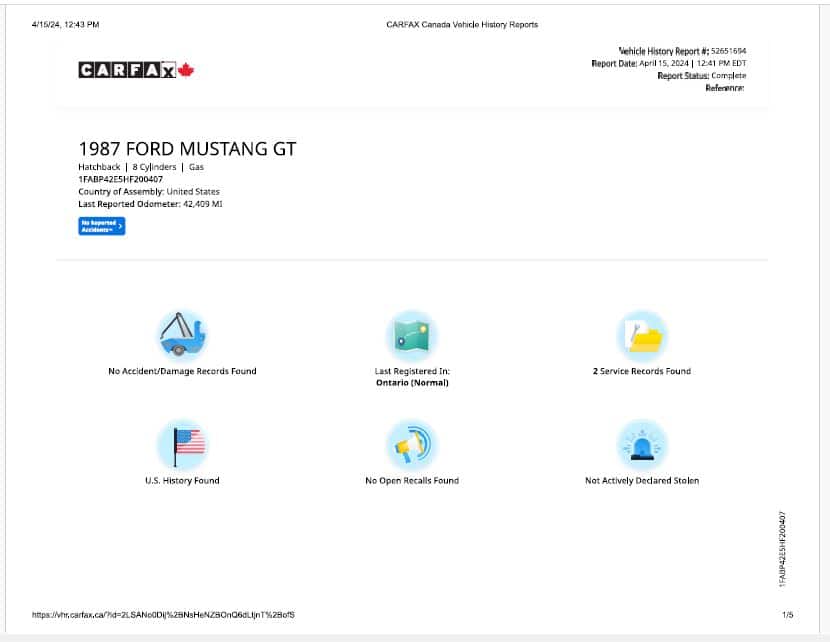
Task: Click Hatchback 8 Cylinders Gas line
Action: click(141, 167)
